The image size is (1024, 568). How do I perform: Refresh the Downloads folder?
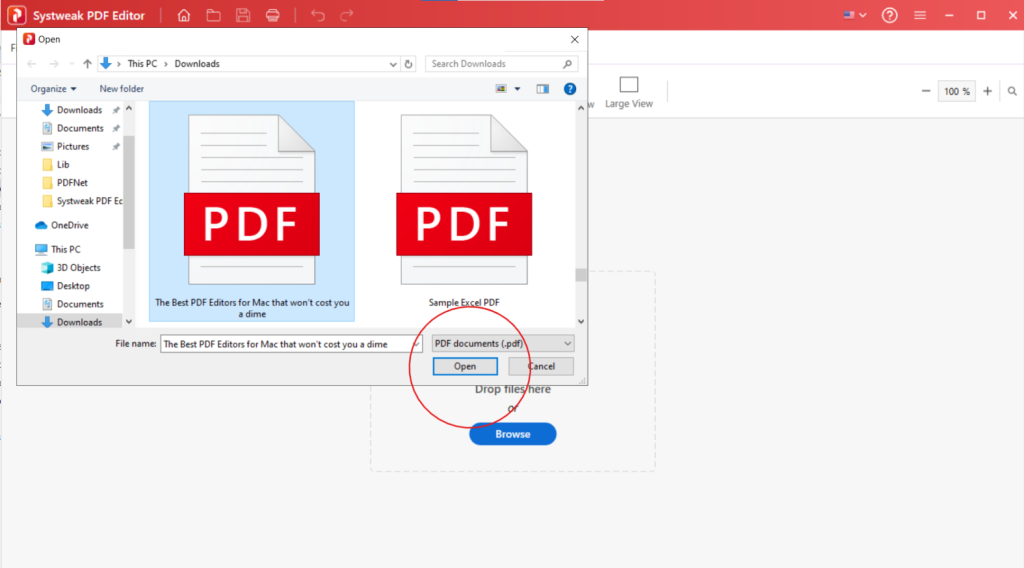408,64
